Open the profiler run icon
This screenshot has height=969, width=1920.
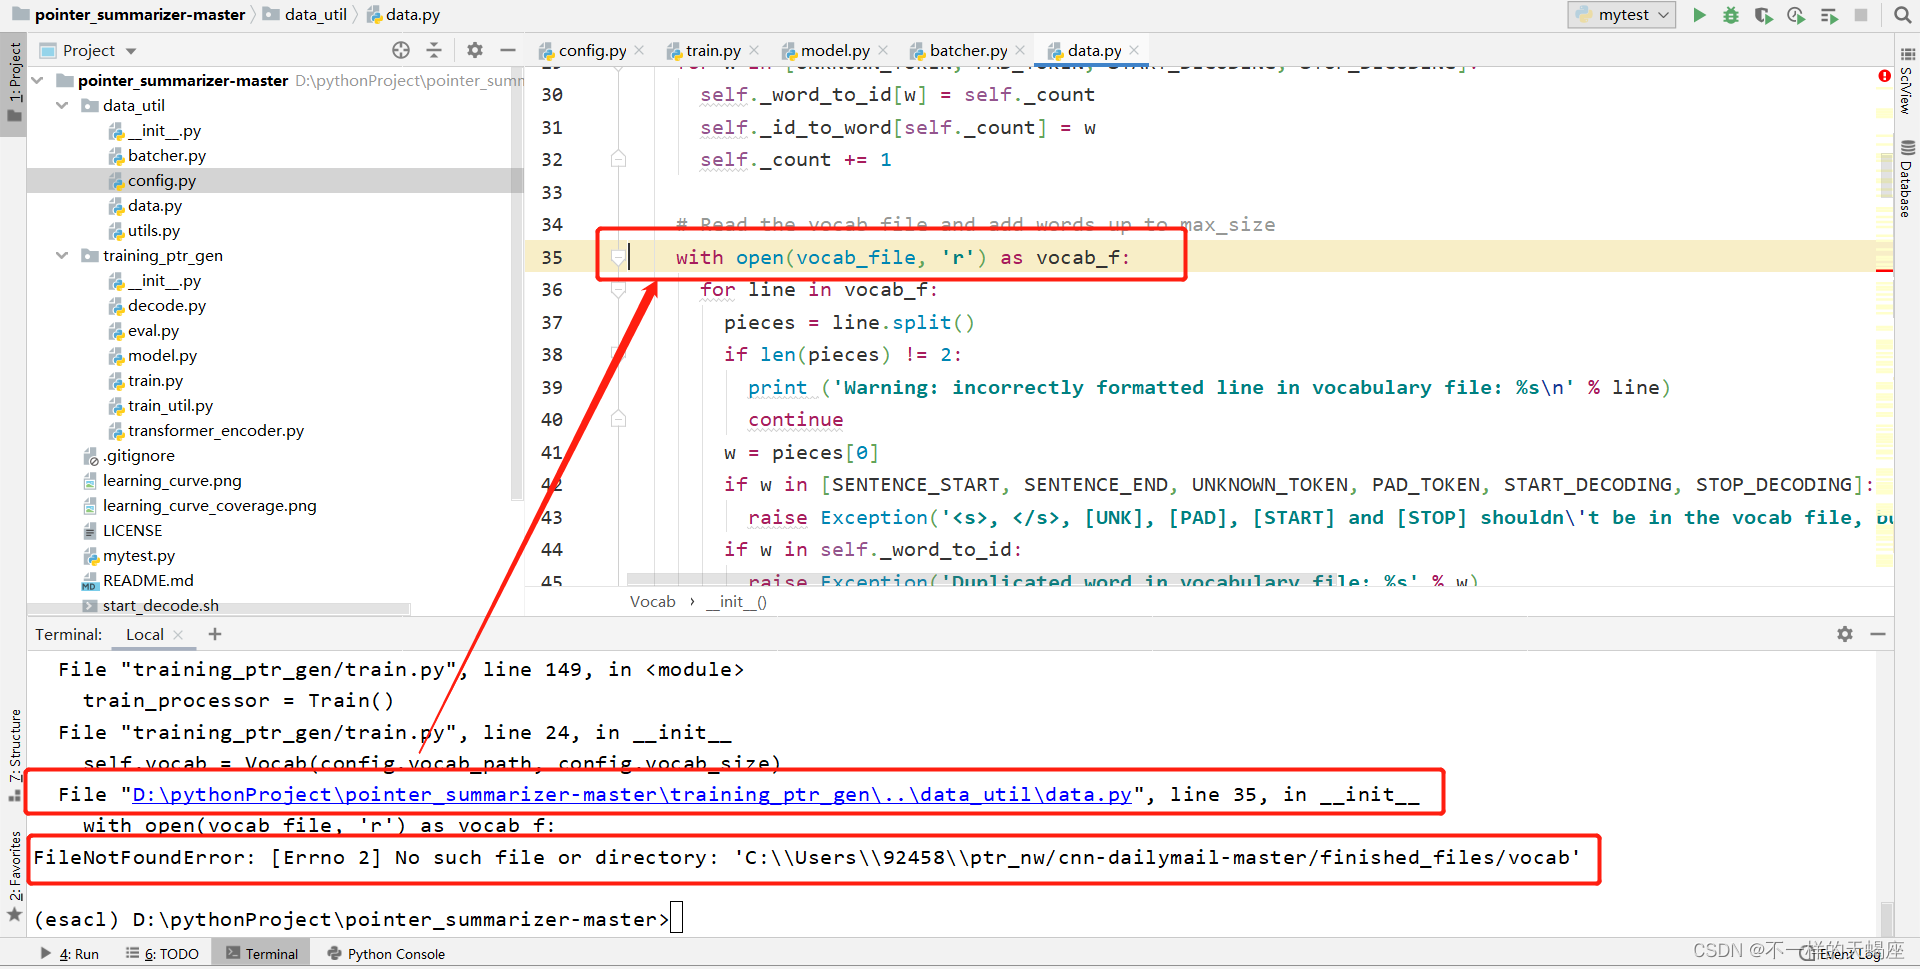pyautogui.click(x=1796, y=15)
